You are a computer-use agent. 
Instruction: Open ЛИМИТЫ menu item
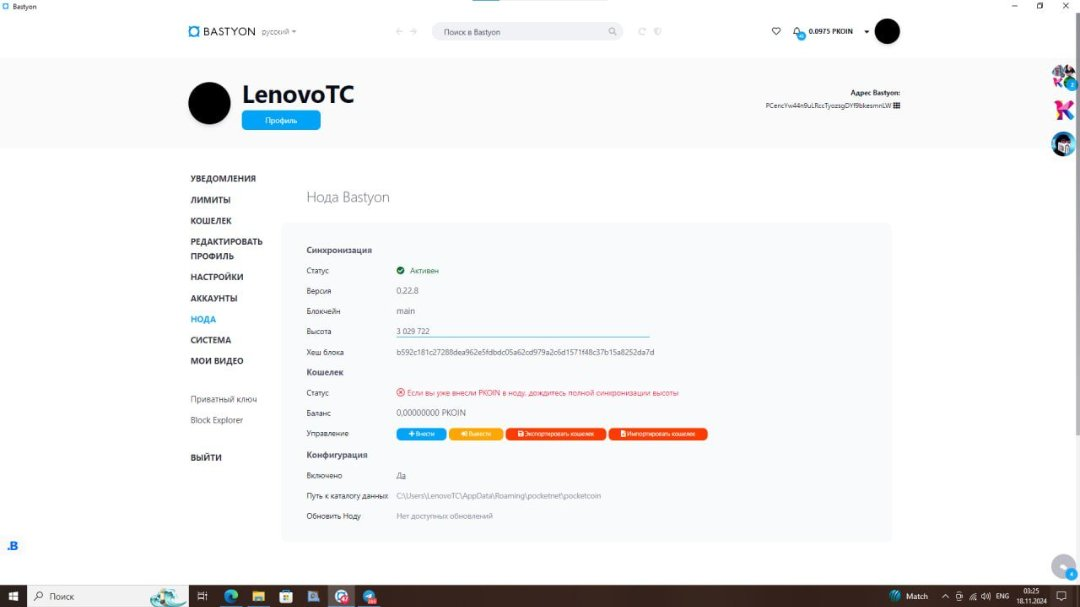click(211, 200)
